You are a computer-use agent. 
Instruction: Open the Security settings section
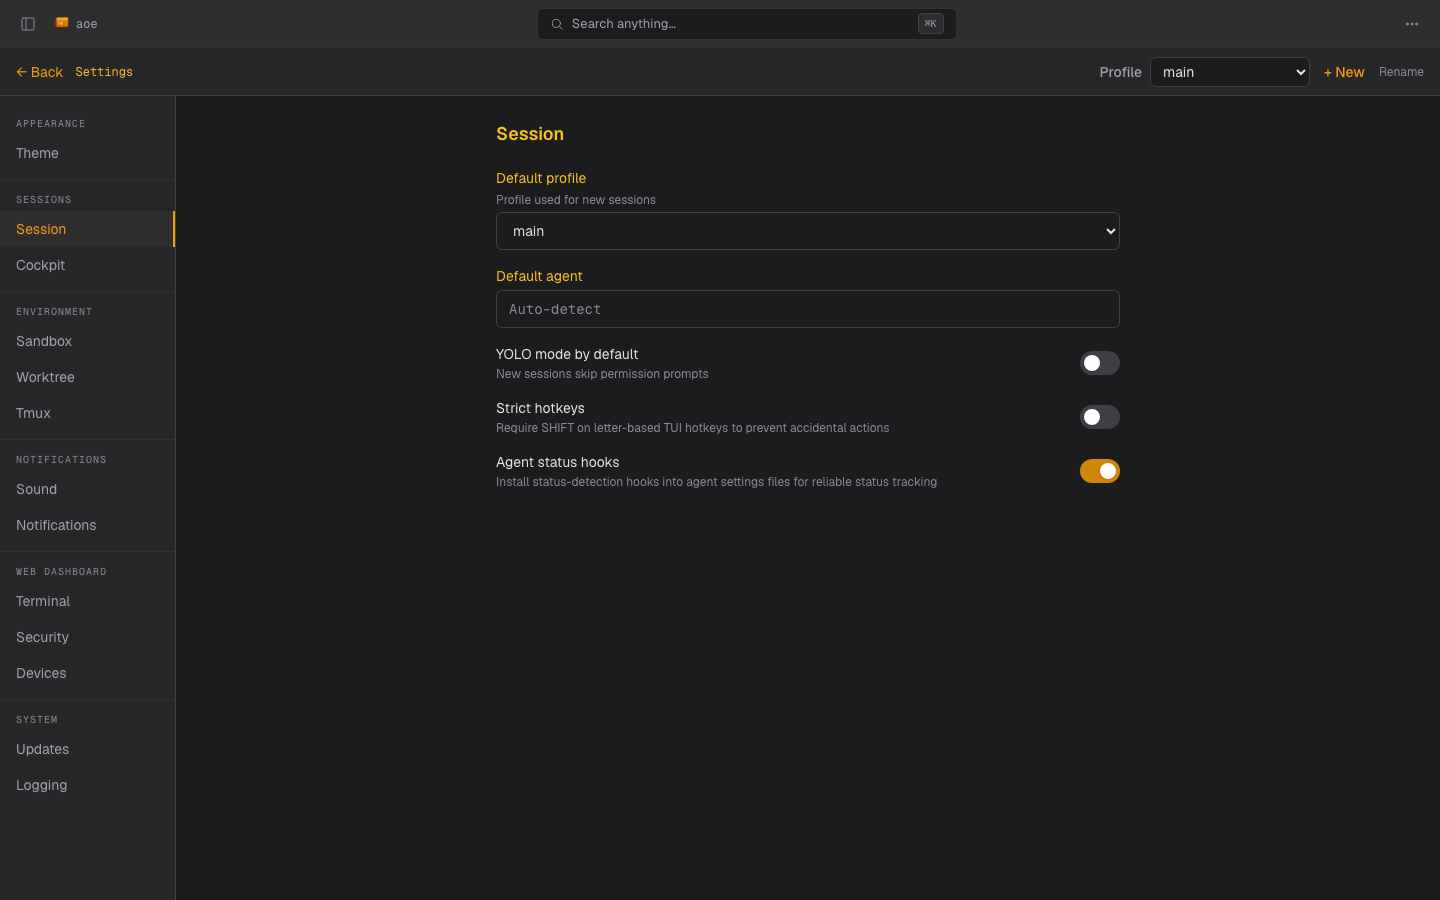pos(87,637)
